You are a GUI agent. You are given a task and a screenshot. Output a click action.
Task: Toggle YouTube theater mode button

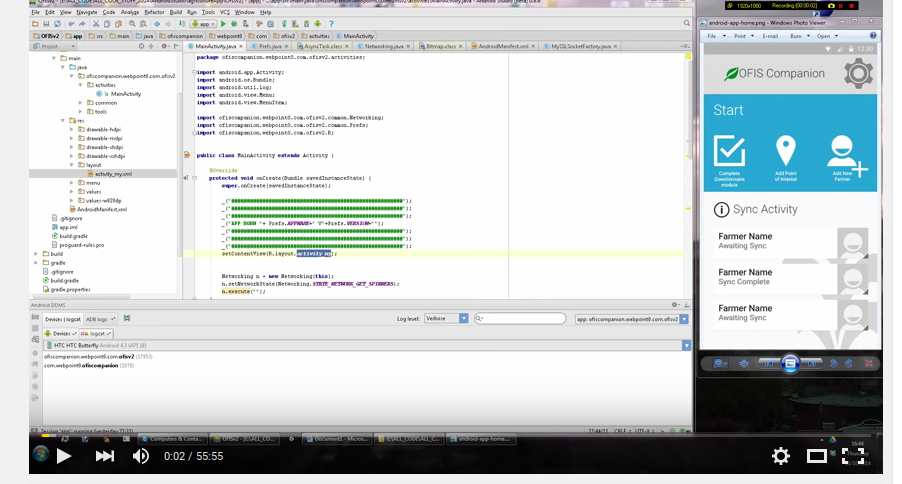817,456
